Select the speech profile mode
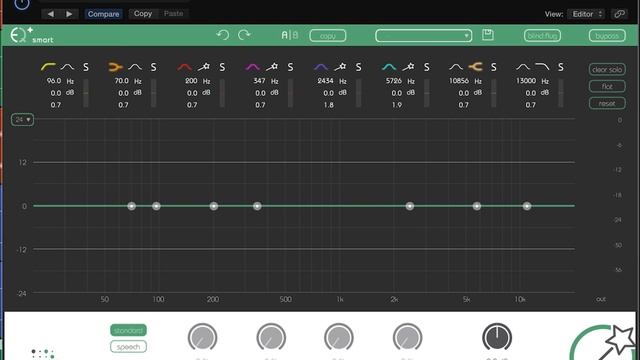The height and width of the screenshot is (360, 640). [128, 347]
